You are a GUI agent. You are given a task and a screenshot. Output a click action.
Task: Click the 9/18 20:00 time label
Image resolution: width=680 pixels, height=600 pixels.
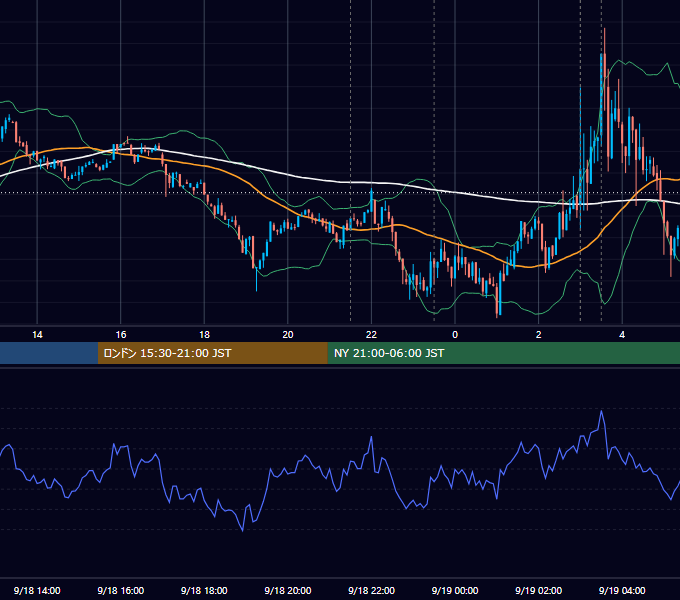[x=288, y=590]
